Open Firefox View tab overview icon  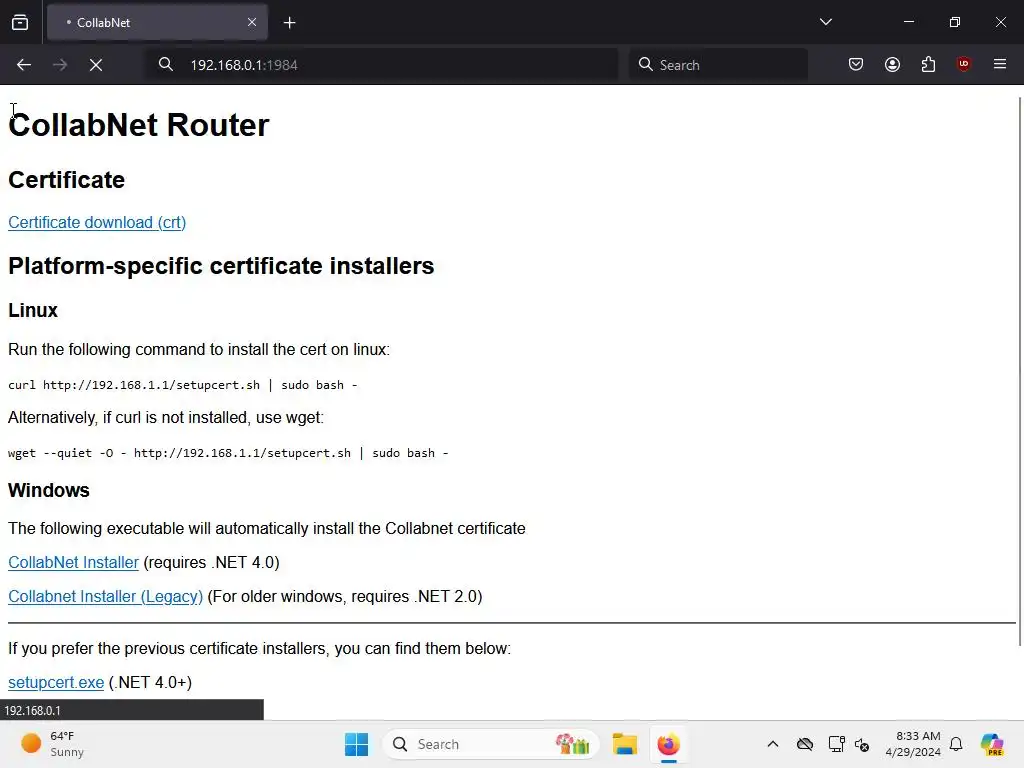[20, 22]
